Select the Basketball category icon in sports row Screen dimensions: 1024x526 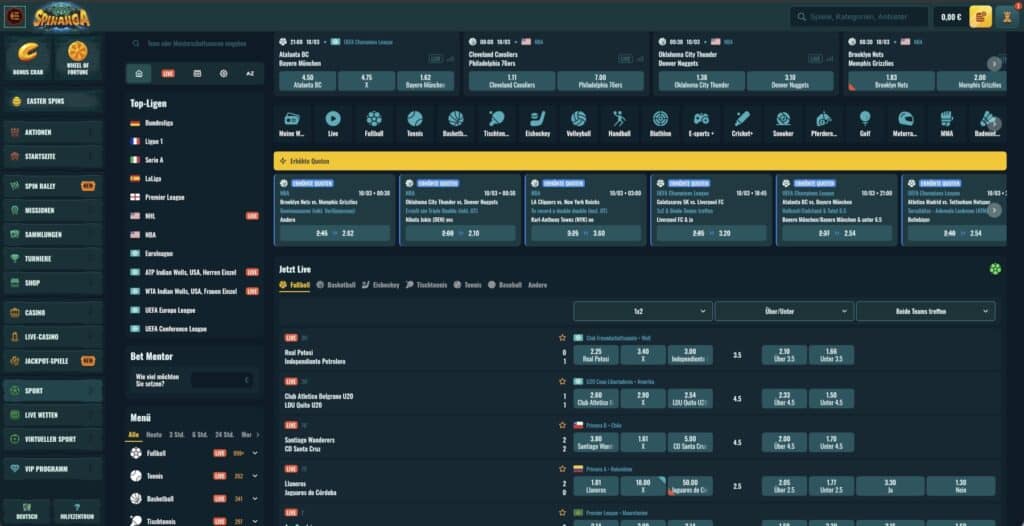click(x=456, y=123)
